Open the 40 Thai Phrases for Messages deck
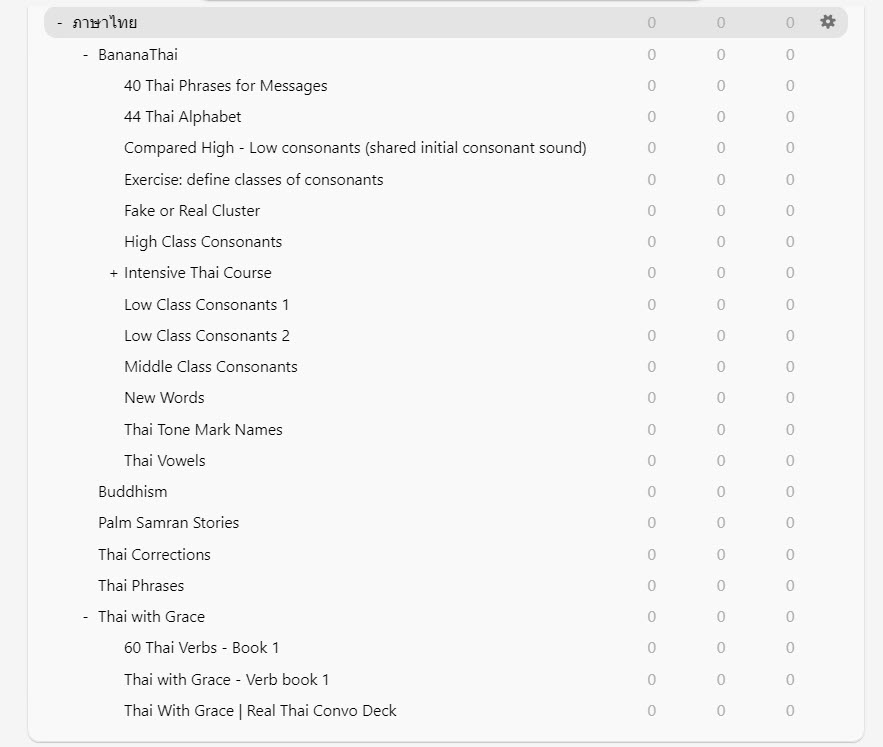This screenshot has height=747, width=883. [225, 86]
